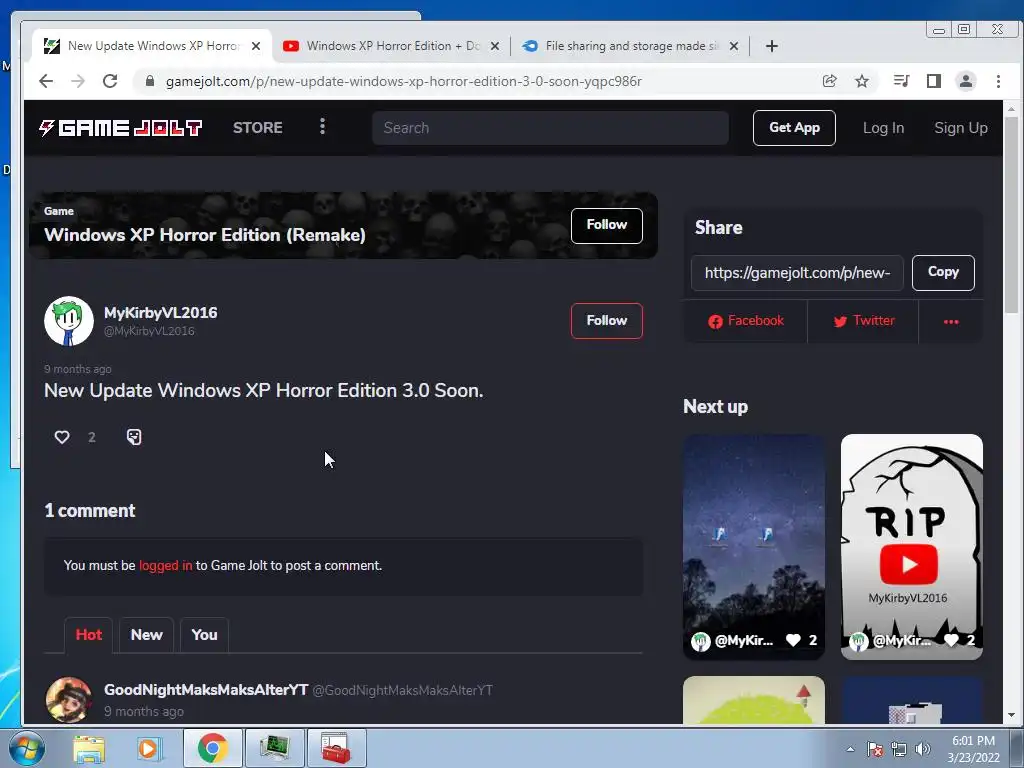Follow the Windows XP Horror Edition game
Screen dimensions: 1024x768
607,225
